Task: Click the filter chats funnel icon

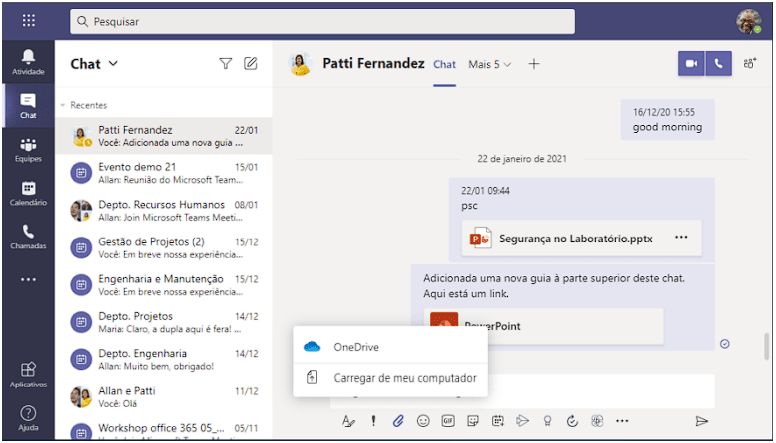Action: tap(226, 63)
